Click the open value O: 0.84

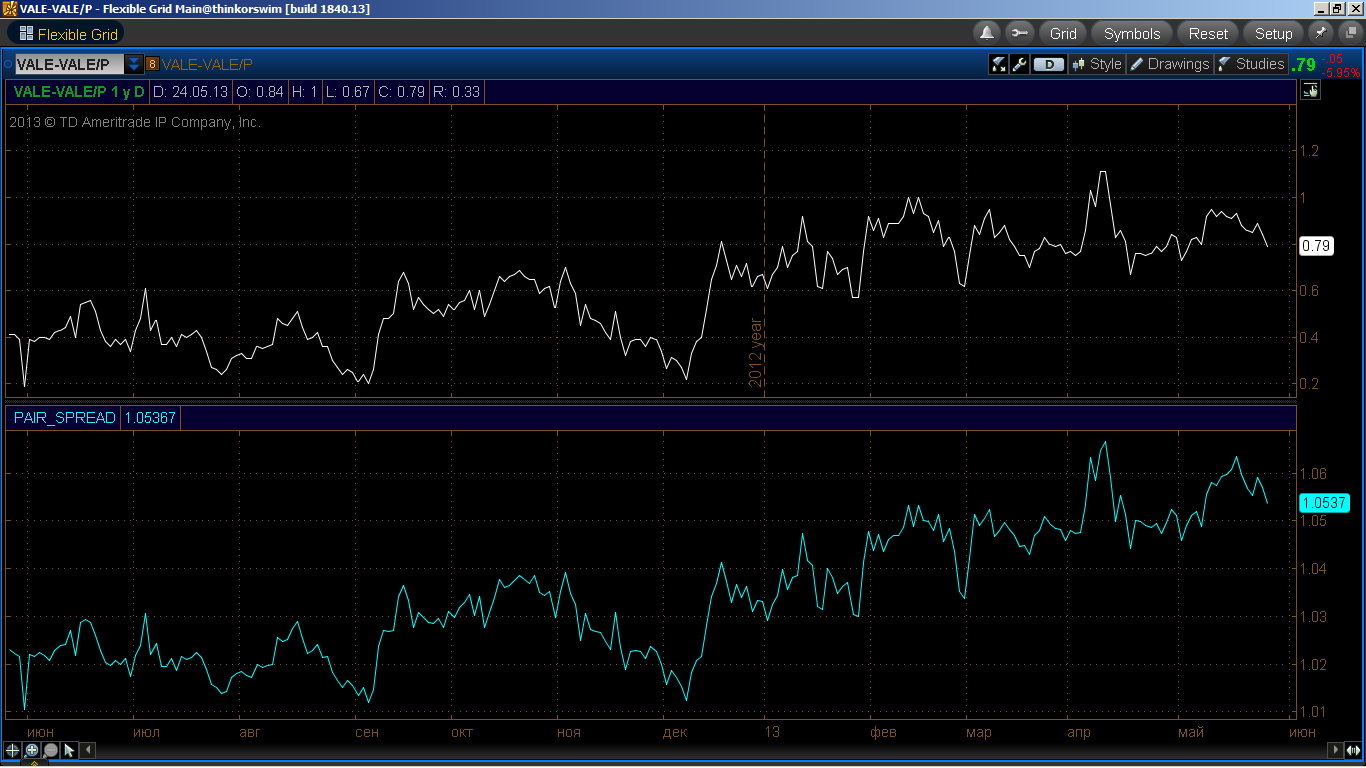(x=260, y=92)
